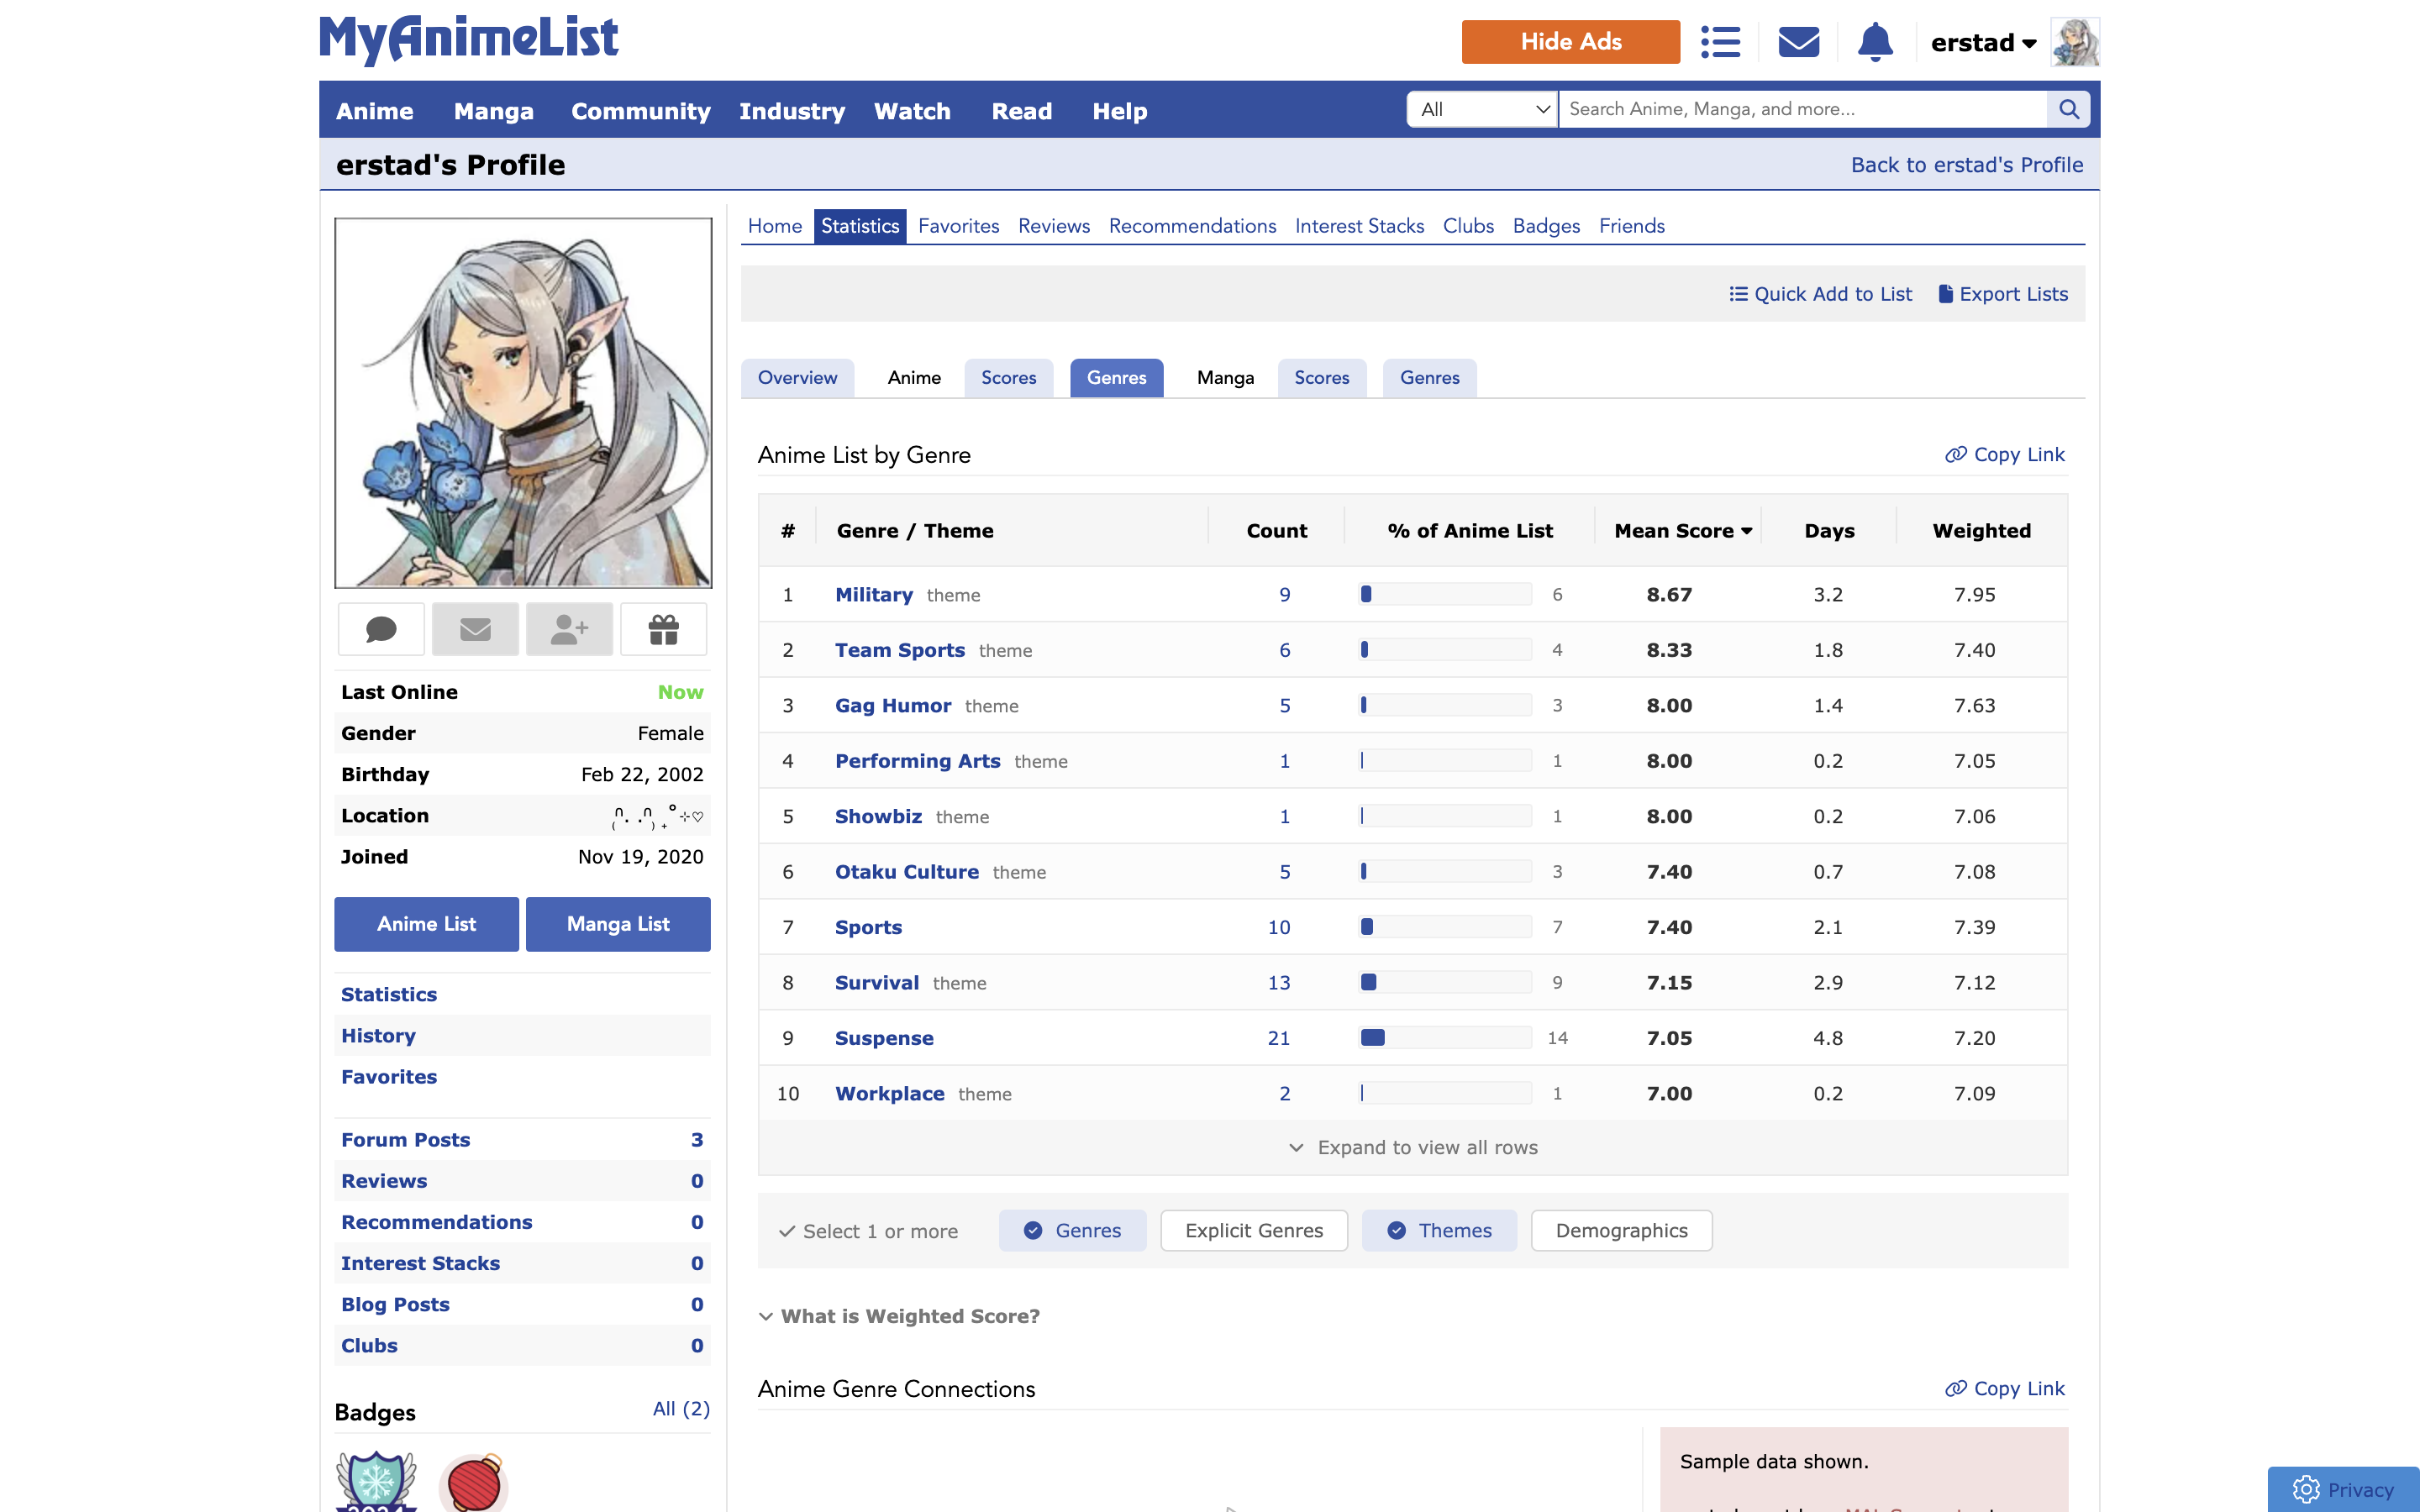Open the Military genre link
2420x1512 pixels.
(x=873, y=595)
